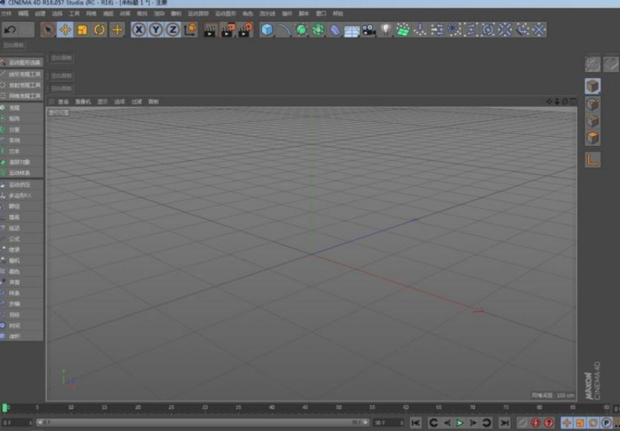Choose 公式 (Formula) effector in list
This screenshot has height=431, width=620.
[x=21, y=238]
